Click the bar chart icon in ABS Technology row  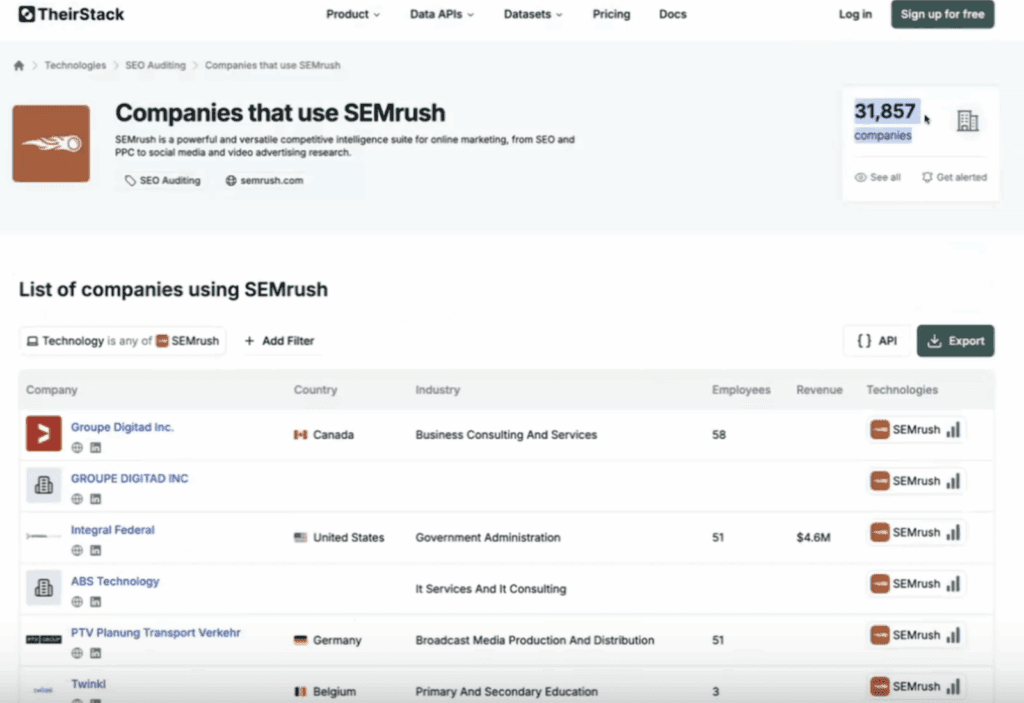pos(953,584)
